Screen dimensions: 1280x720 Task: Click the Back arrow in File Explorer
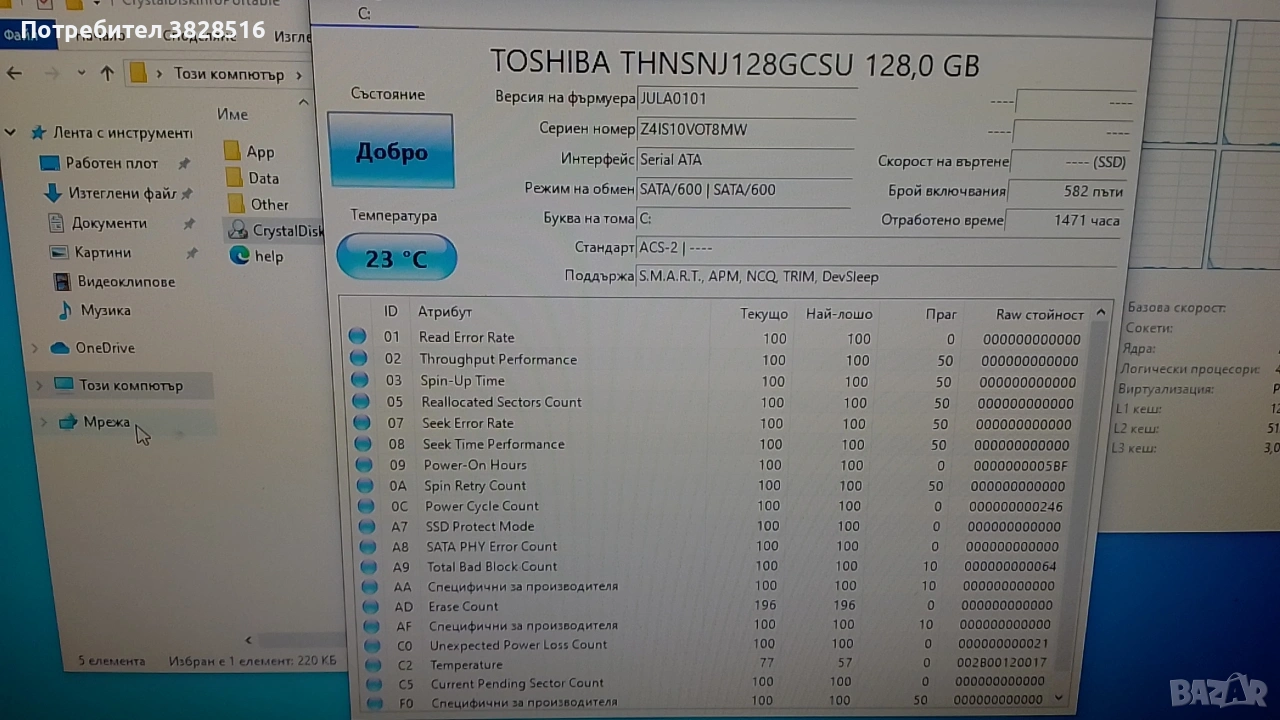pos(14,73)
